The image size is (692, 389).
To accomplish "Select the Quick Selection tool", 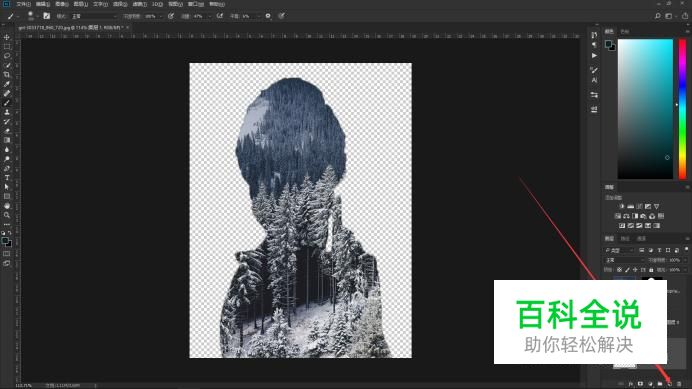I will [x=7, y=65].
